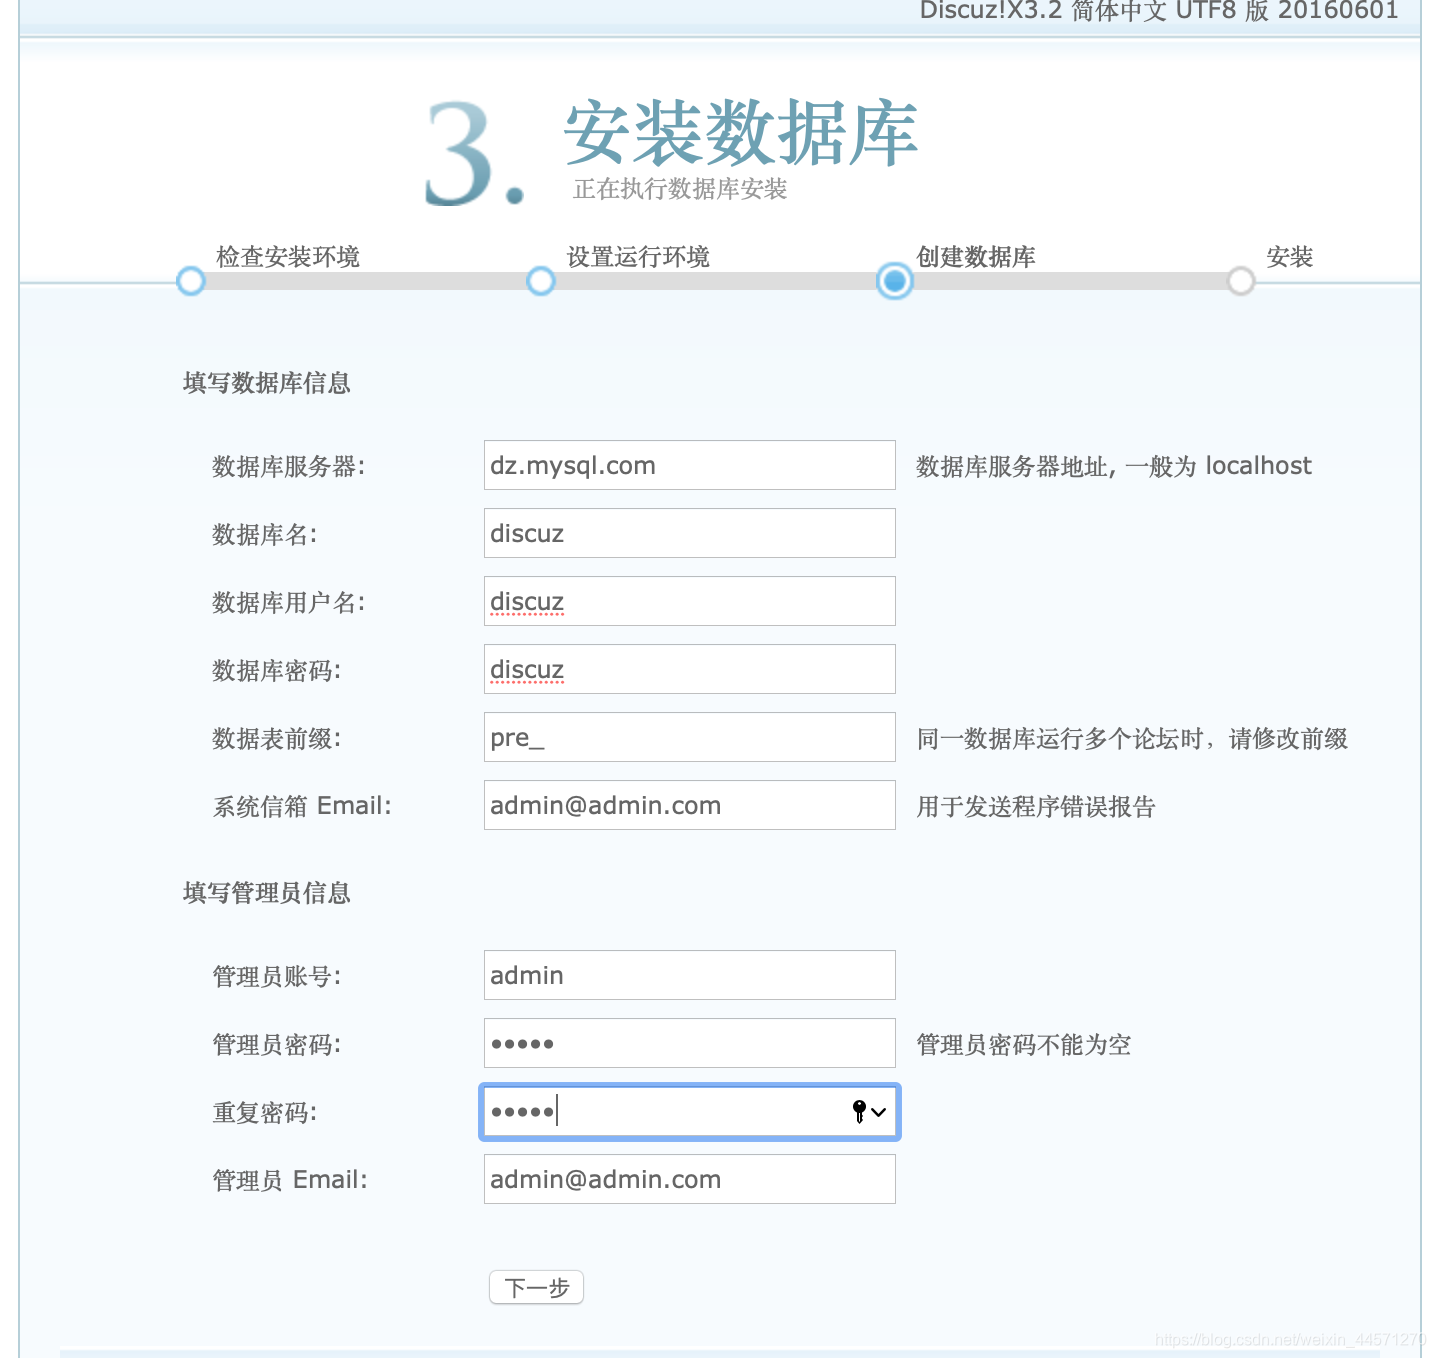Click the system Email input field
1436x1358 pixels.
coord(690,805)
